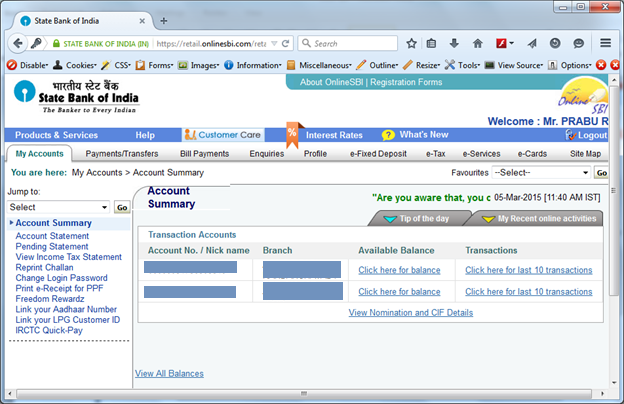Expand the Tip of the day tab
624x404 pixels.
pyautogui.click(x=418, y=219)
